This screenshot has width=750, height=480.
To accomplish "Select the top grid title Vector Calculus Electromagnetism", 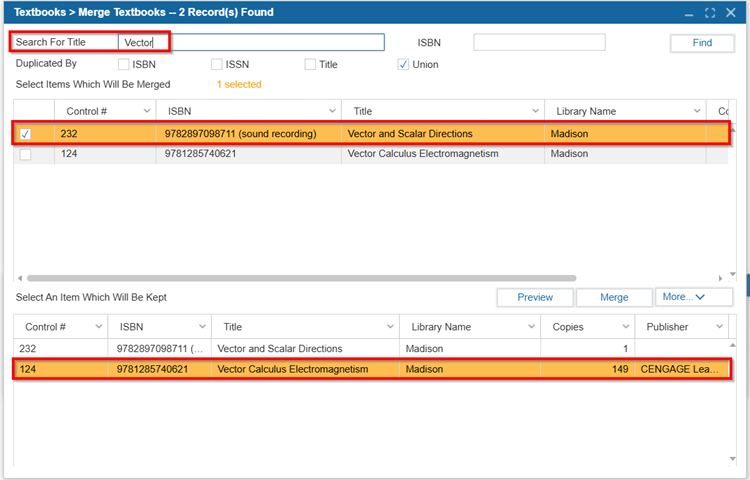I will pos(423,154).
